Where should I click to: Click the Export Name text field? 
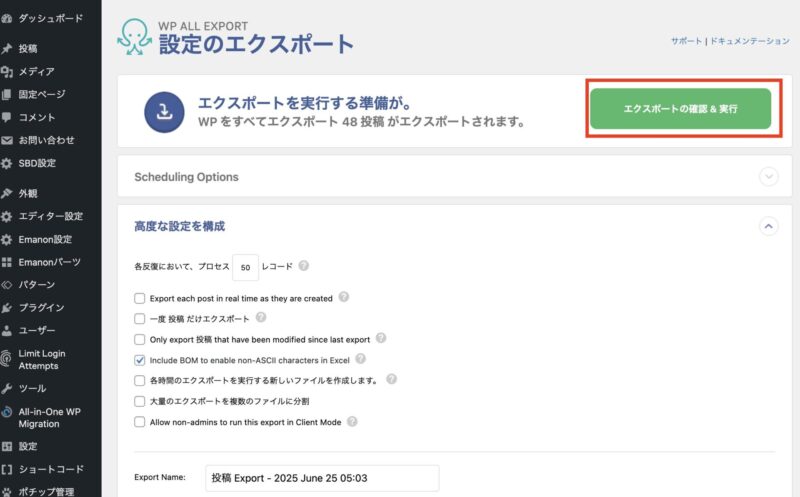[x=322, y=478]
